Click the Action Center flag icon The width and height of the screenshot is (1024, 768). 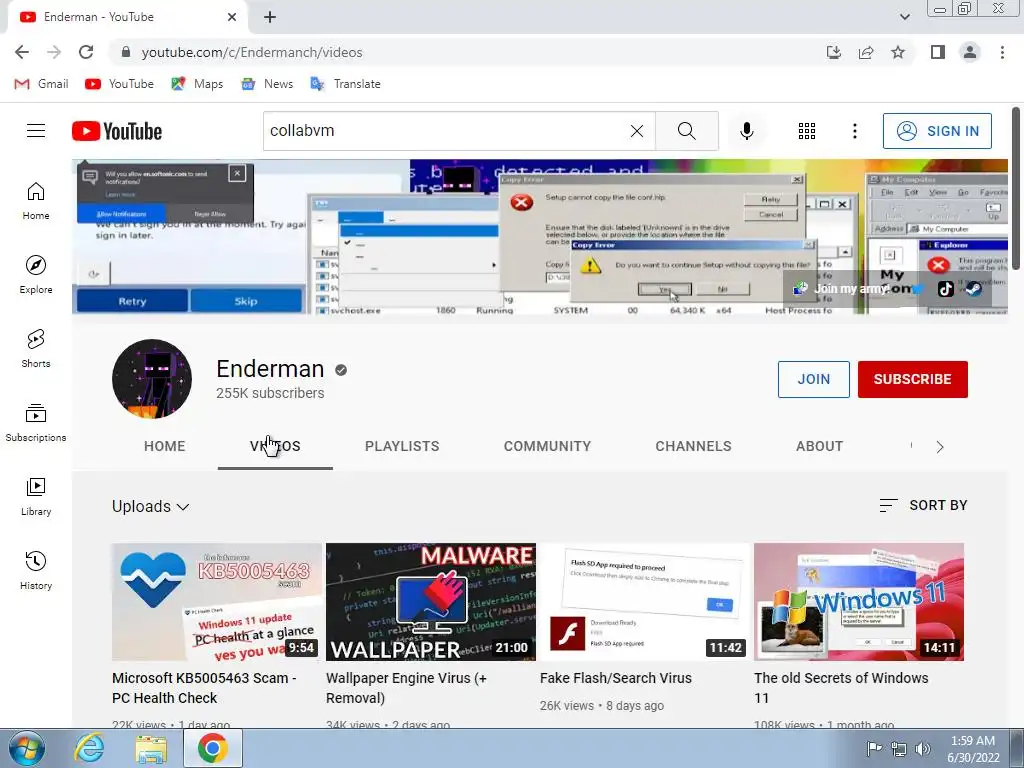point(874,748)
